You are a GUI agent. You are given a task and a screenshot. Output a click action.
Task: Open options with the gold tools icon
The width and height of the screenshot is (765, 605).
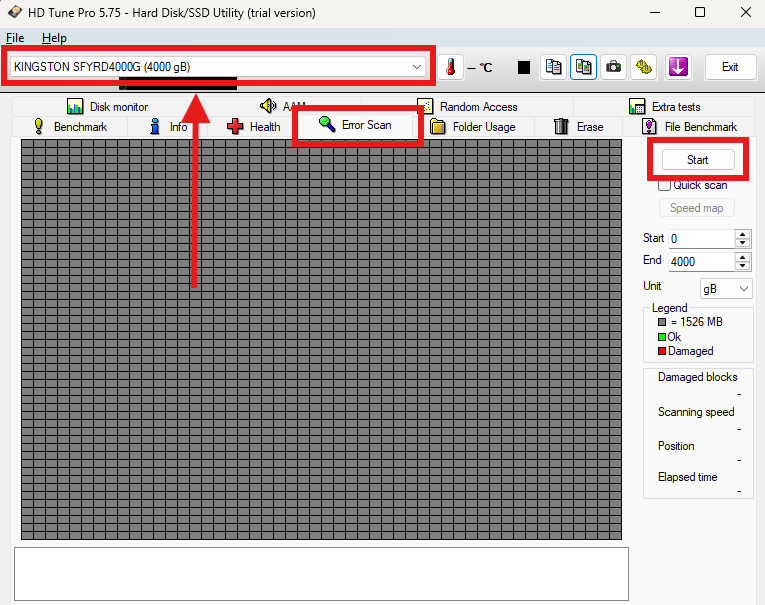click(644, 67)
